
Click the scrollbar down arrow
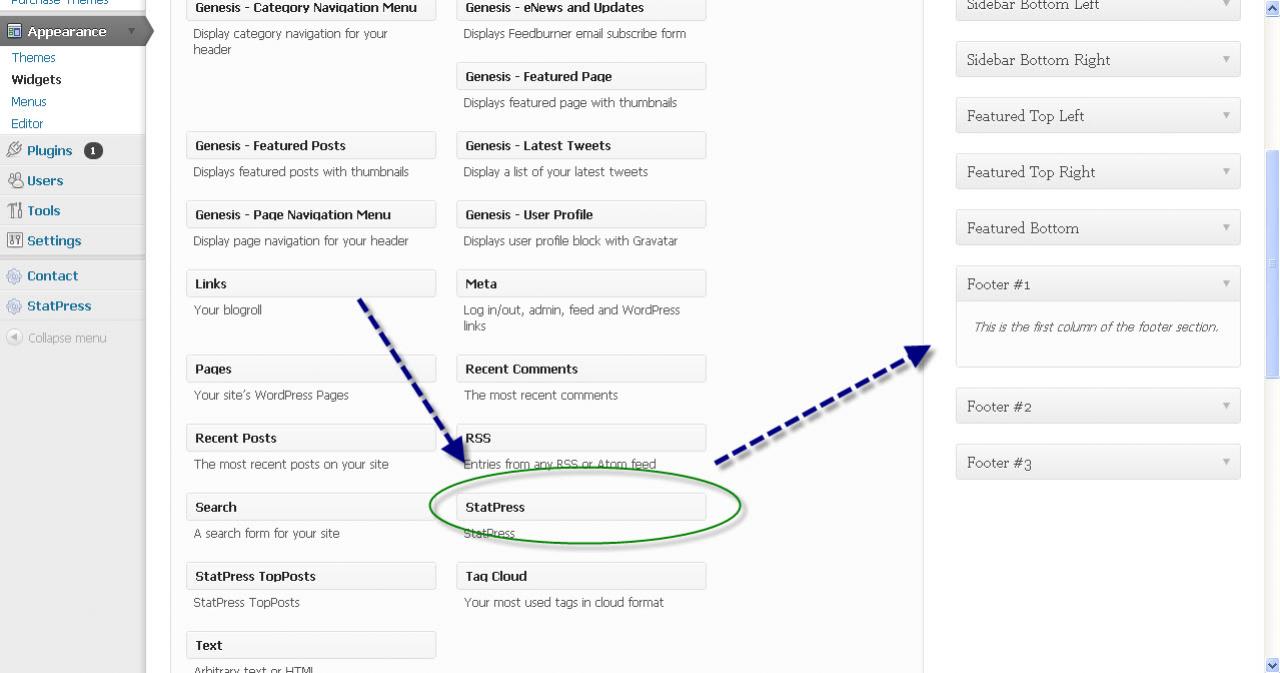[x=1272, y=665]
